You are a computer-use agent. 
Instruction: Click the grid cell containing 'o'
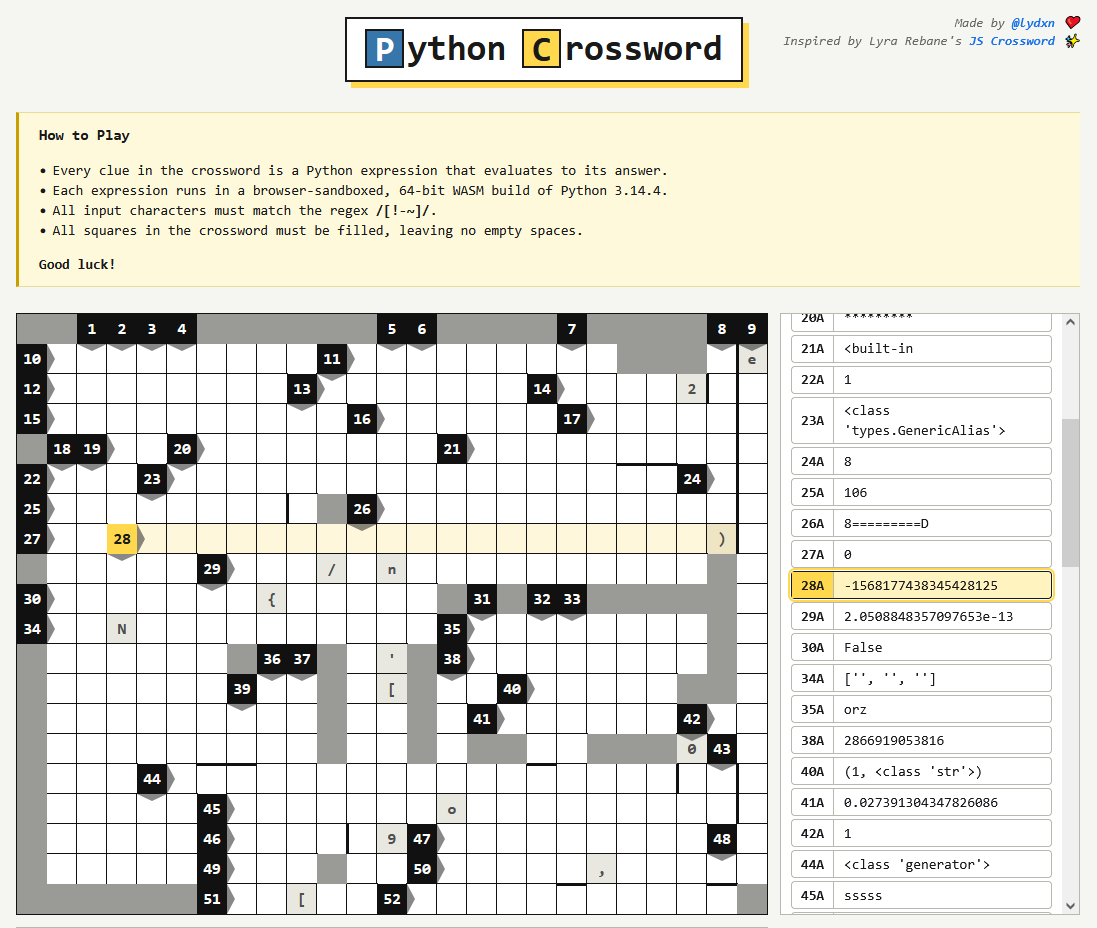coord(452,810)
